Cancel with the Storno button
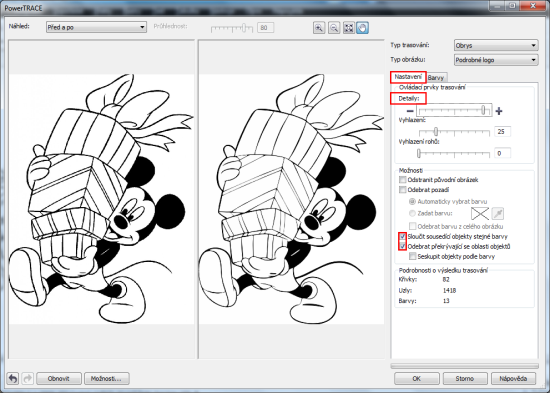This screenshot has height=393, width=550. pyautogui.click(x=465, y=378)
